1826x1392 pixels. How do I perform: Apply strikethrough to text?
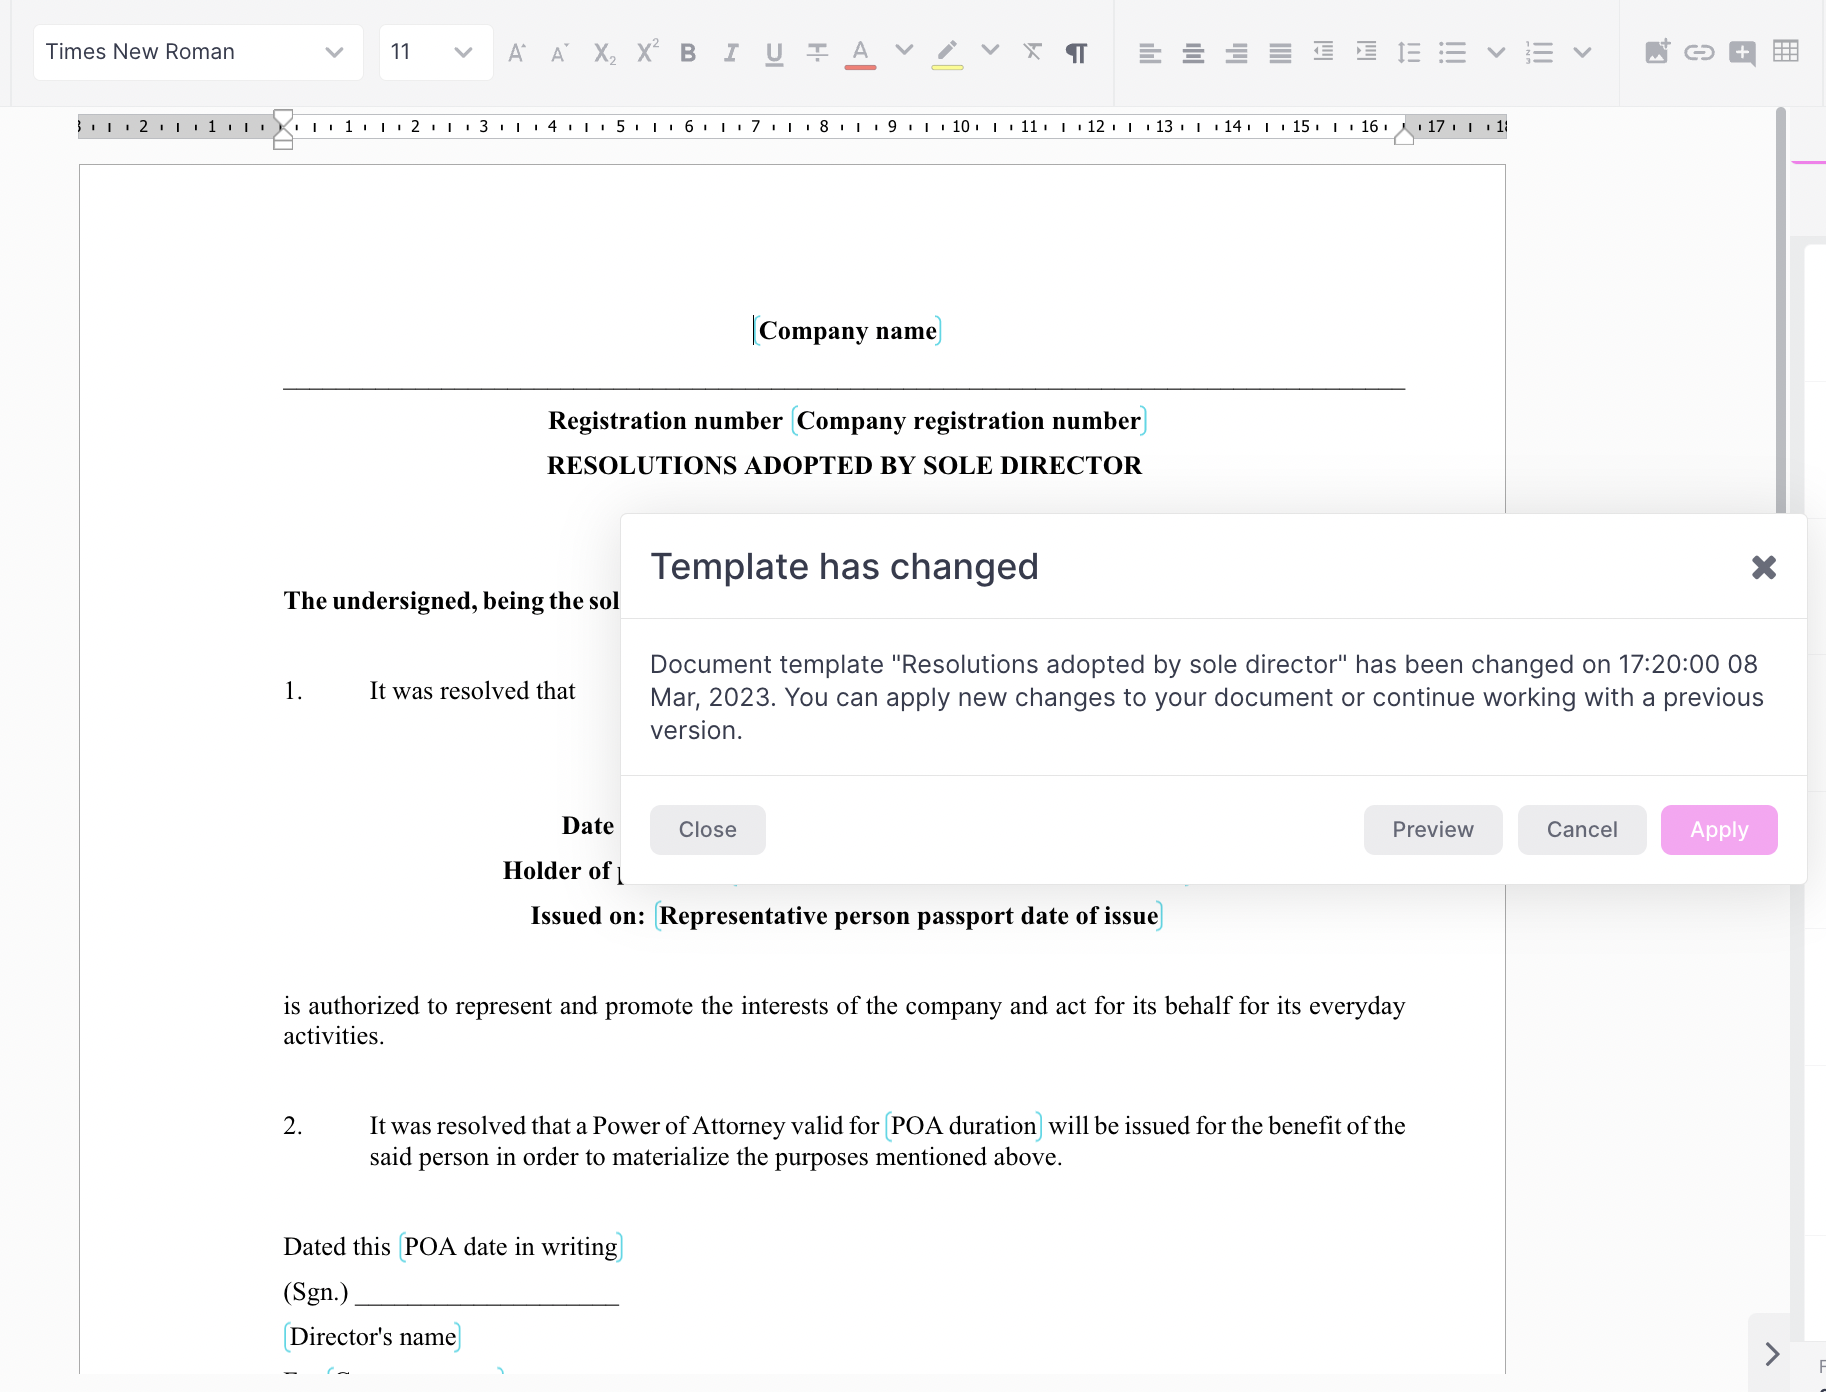coord(817,53)
